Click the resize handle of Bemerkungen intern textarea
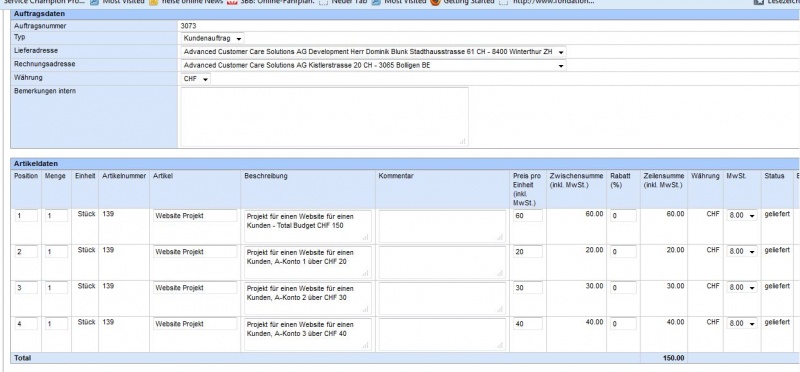This screenshot has width=800, height=372. coord(463,141)
